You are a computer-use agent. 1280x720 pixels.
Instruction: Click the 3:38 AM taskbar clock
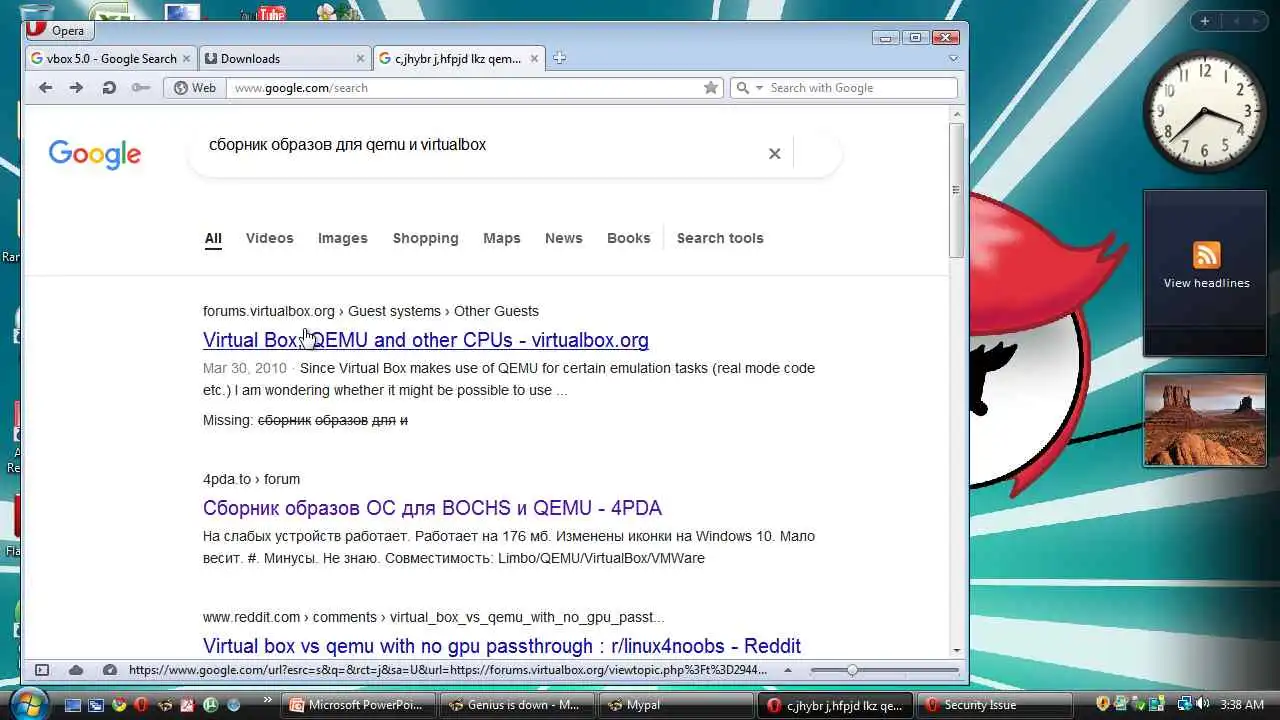coord(1240,705)
